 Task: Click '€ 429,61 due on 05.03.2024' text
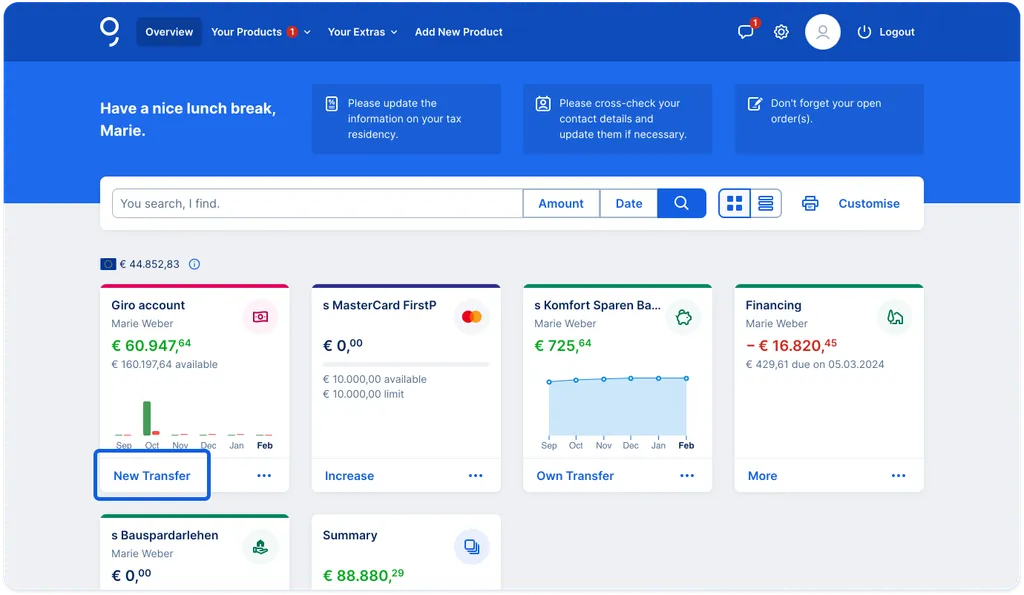(815, 364)
